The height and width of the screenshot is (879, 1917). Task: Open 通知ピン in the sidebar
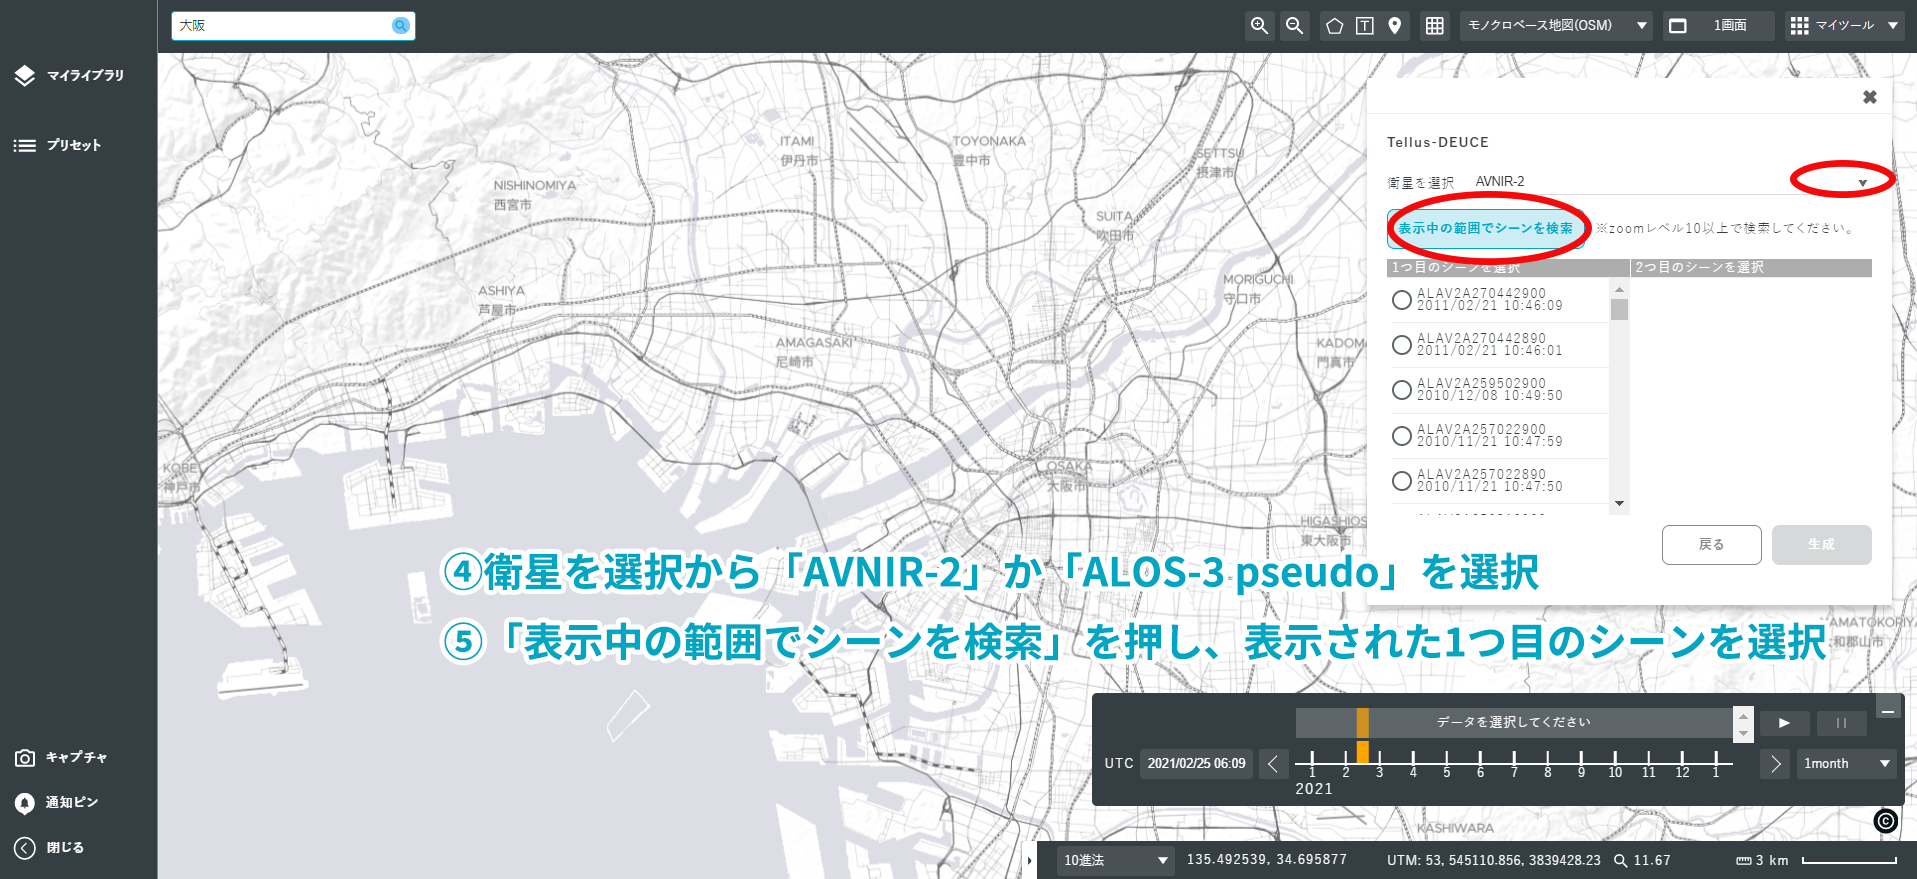click(57, 803)
